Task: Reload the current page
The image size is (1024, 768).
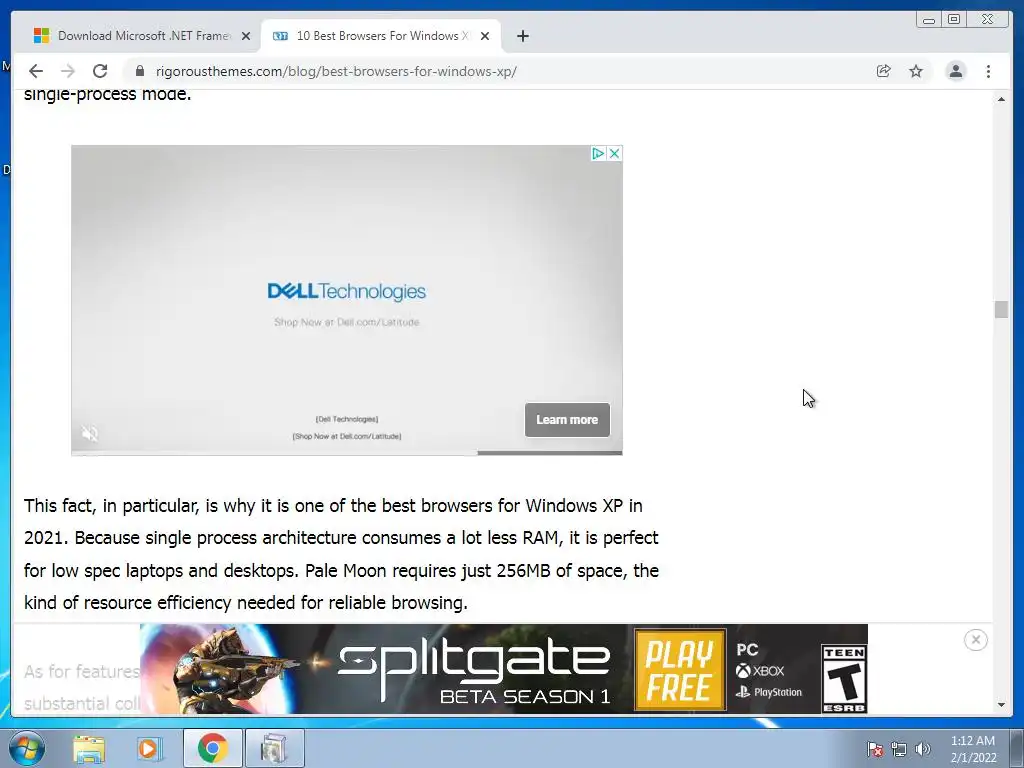Action: click(x=100, y=71)
